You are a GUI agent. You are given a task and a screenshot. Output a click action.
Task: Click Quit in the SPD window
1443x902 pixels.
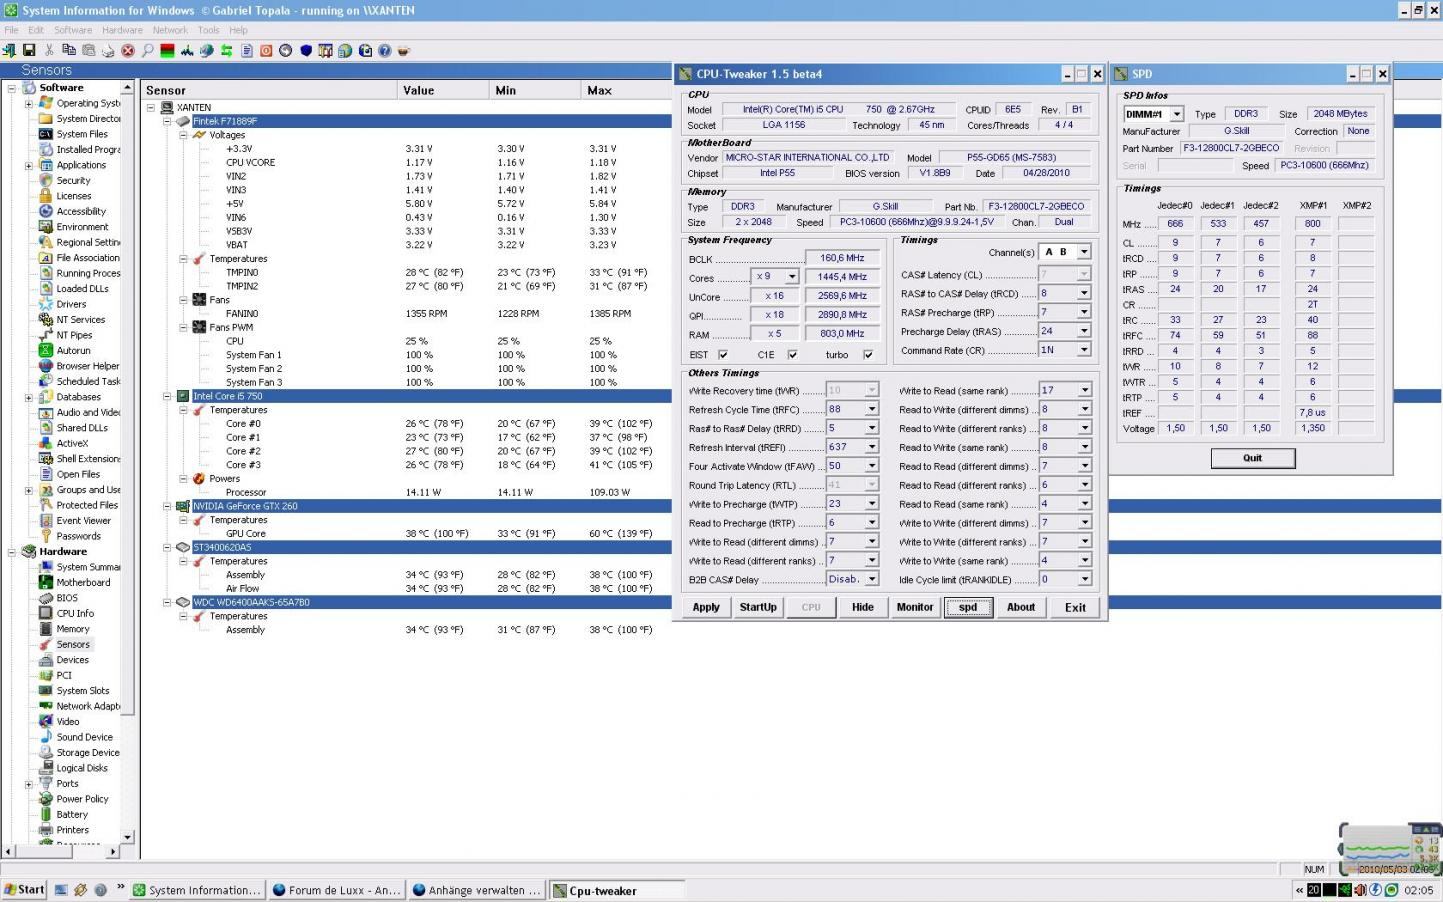1253,458
